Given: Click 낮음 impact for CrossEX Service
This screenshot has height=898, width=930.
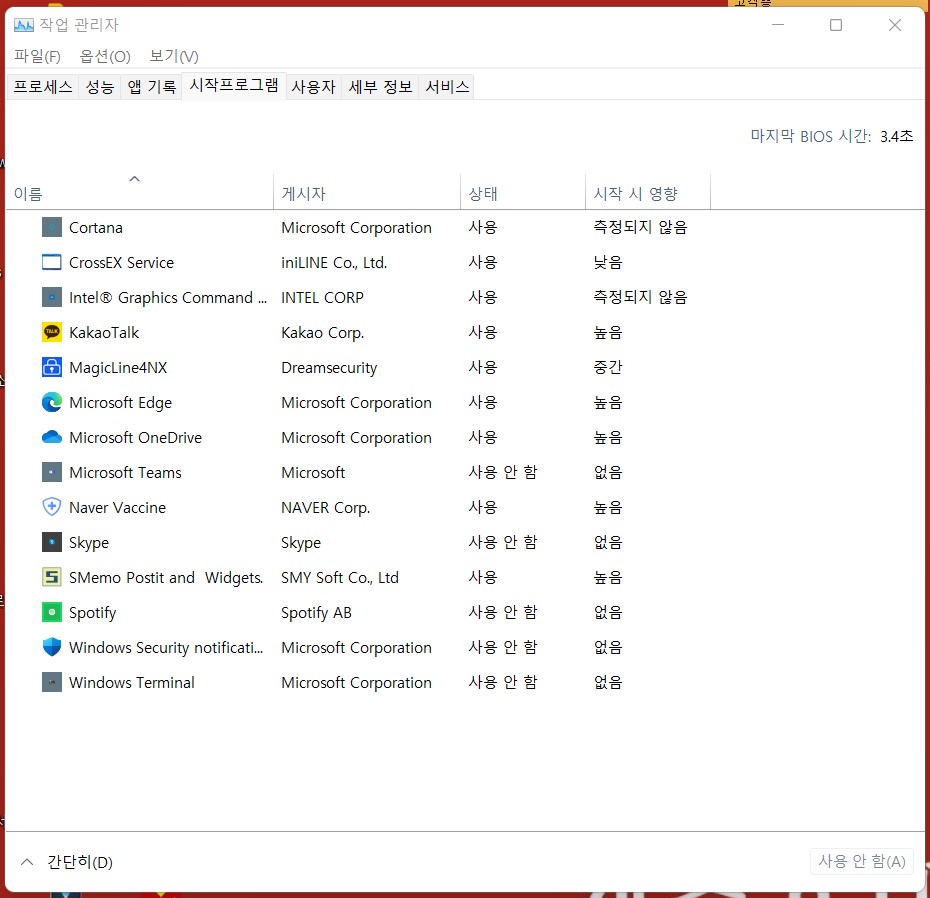Looking at the screenshot, I should (608, 262).
